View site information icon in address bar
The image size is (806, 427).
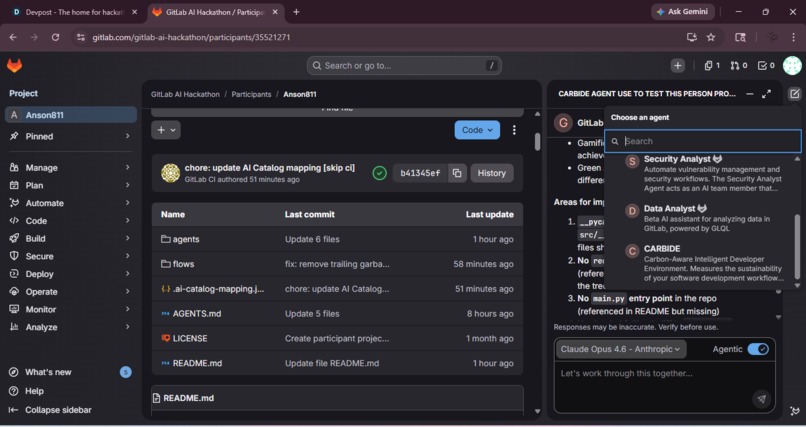80,37
